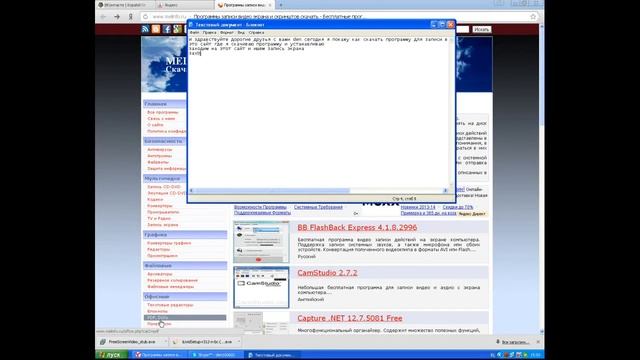The height and width of the screenshot is (360, 640).
Task: Bookmark page with the star icon in address bar
Action: (533, 17)
